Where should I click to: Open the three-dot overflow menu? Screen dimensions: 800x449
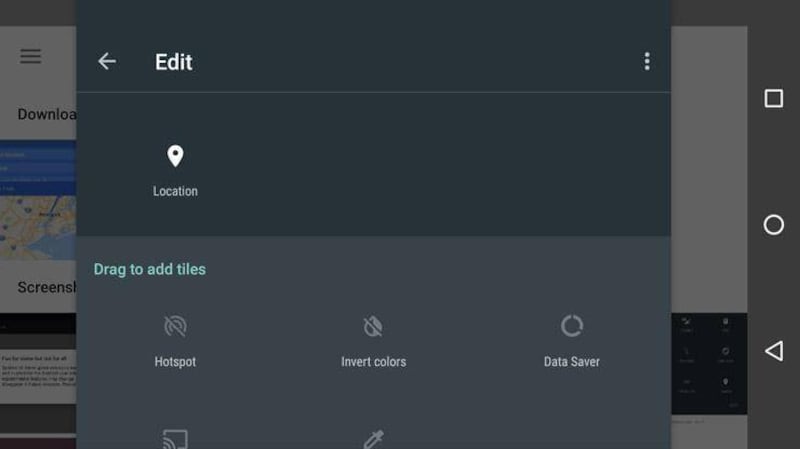point(647,62)
